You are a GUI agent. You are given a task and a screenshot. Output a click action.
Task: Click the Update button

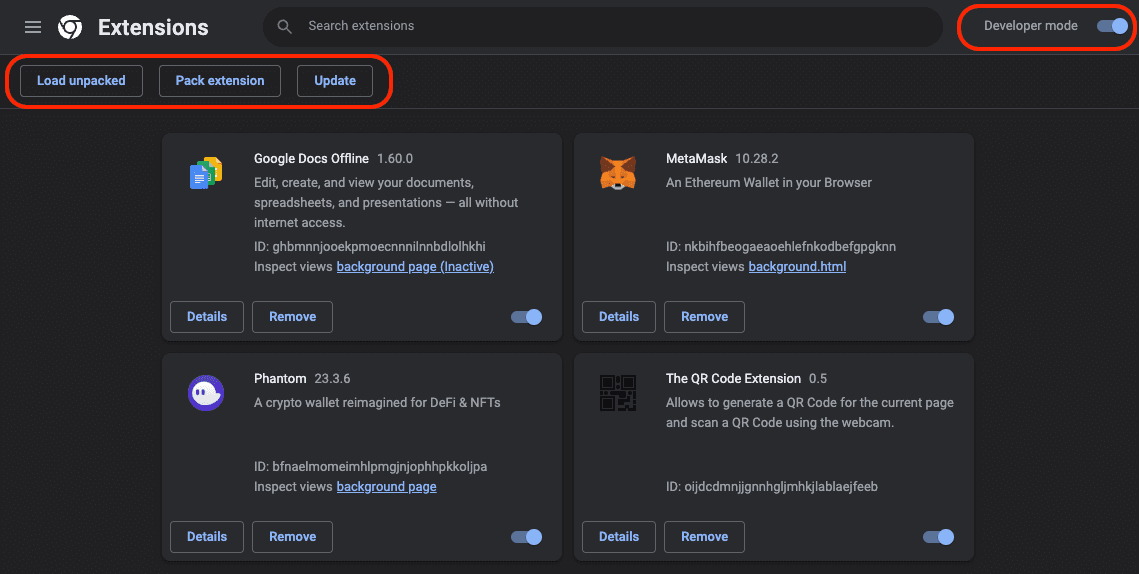[335, 81]
